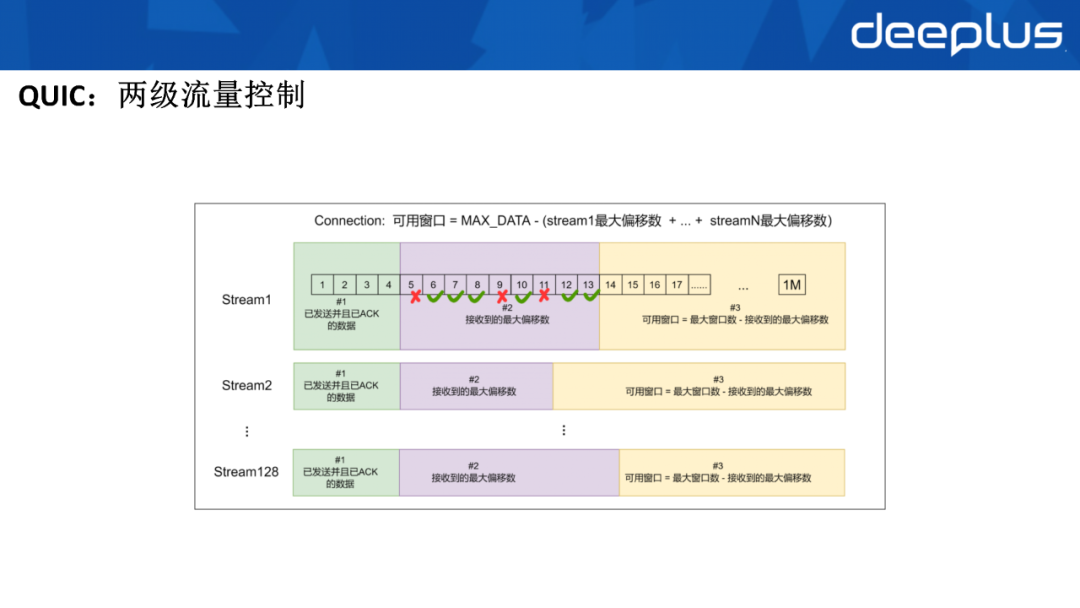Select the slide title "QUIC：两级流量控制"

coord(162,95)
